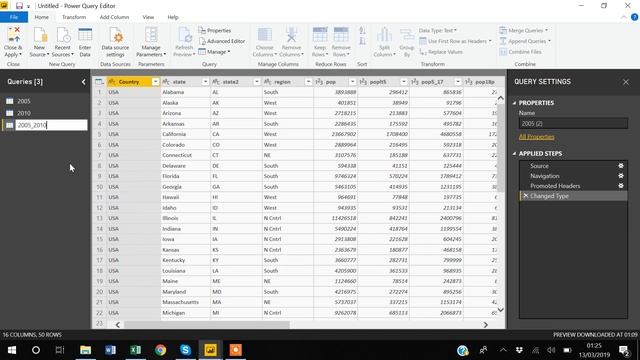Click the vertical scrollbar thumb
Image resolution: width=640 pixels, height=360 pixels.
(500, 148)
